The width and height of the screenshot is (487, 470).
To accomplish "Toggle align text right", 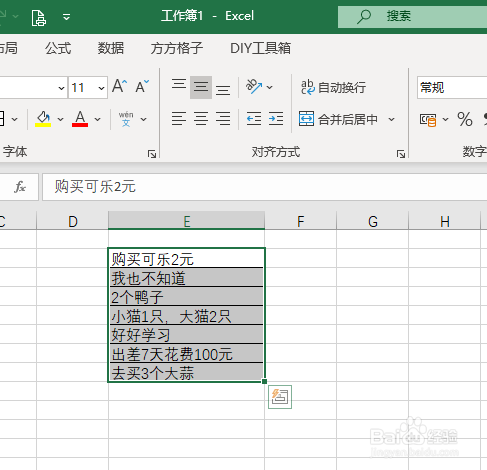I will click(223, 119).
